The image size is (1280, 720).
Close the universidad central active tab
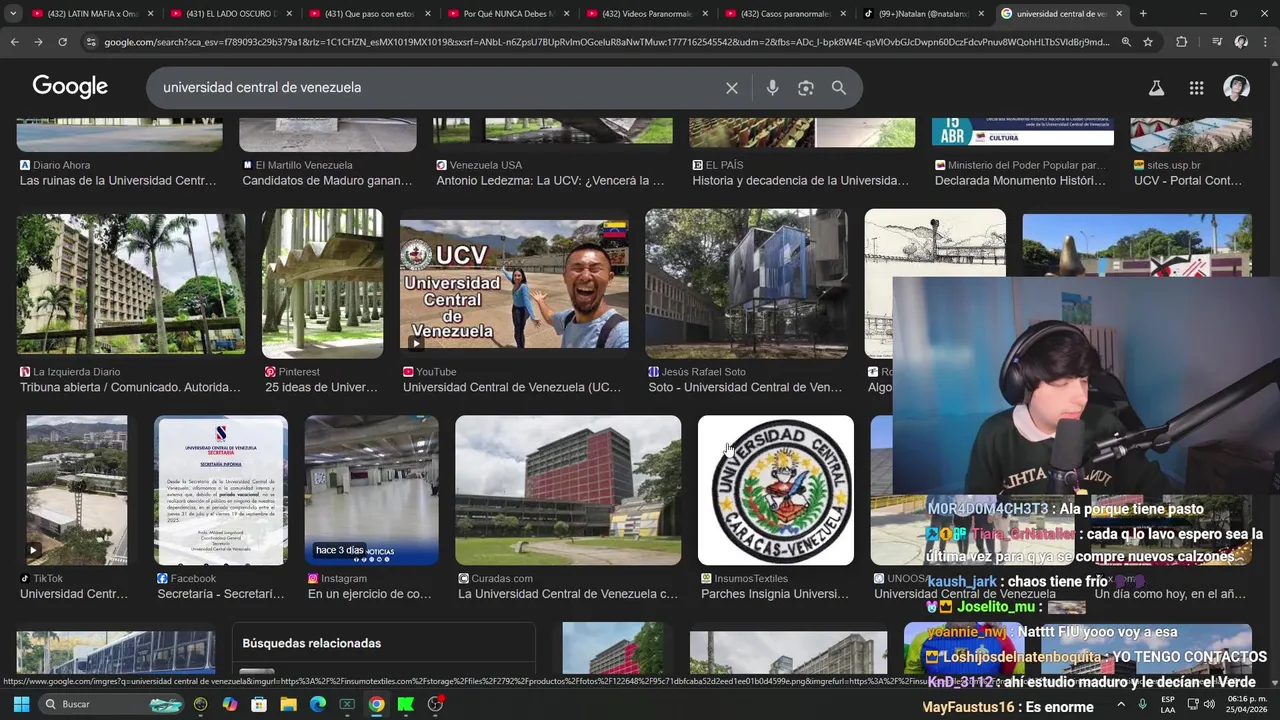click(1119, 14)
